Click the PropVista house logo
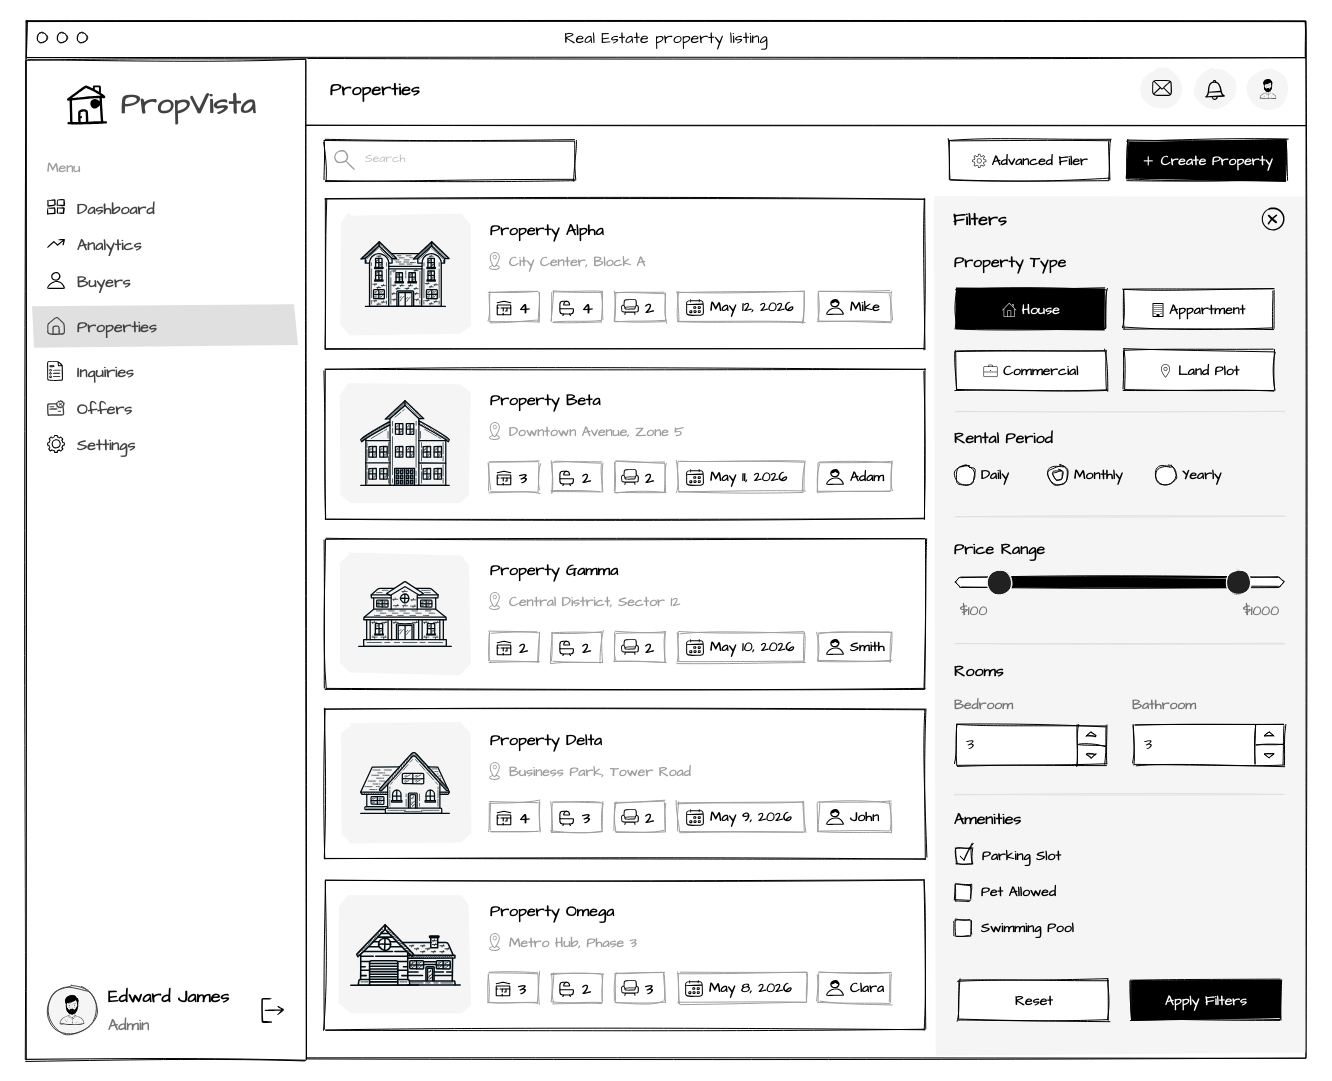 pos(86,104)
